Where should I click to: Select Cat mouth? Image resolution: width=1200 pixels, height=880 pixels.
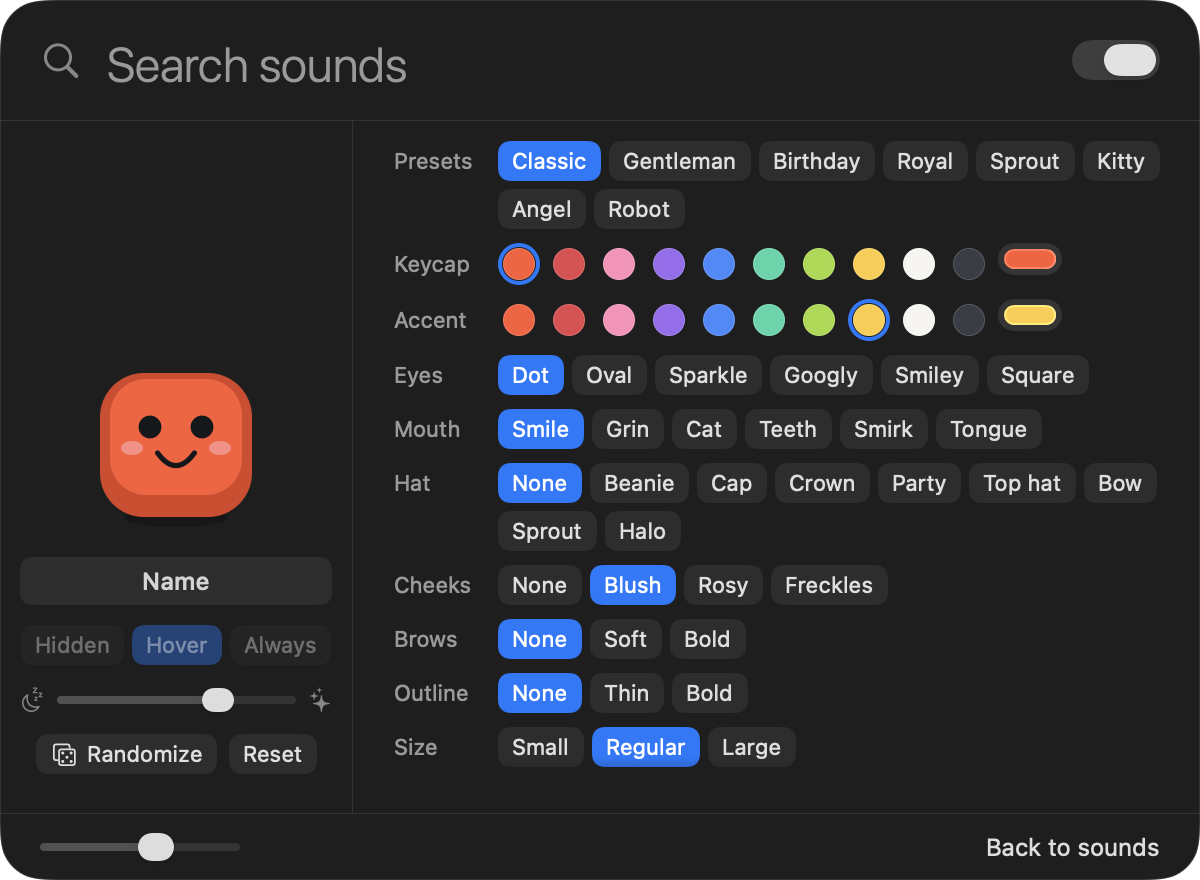coord(704,429)
